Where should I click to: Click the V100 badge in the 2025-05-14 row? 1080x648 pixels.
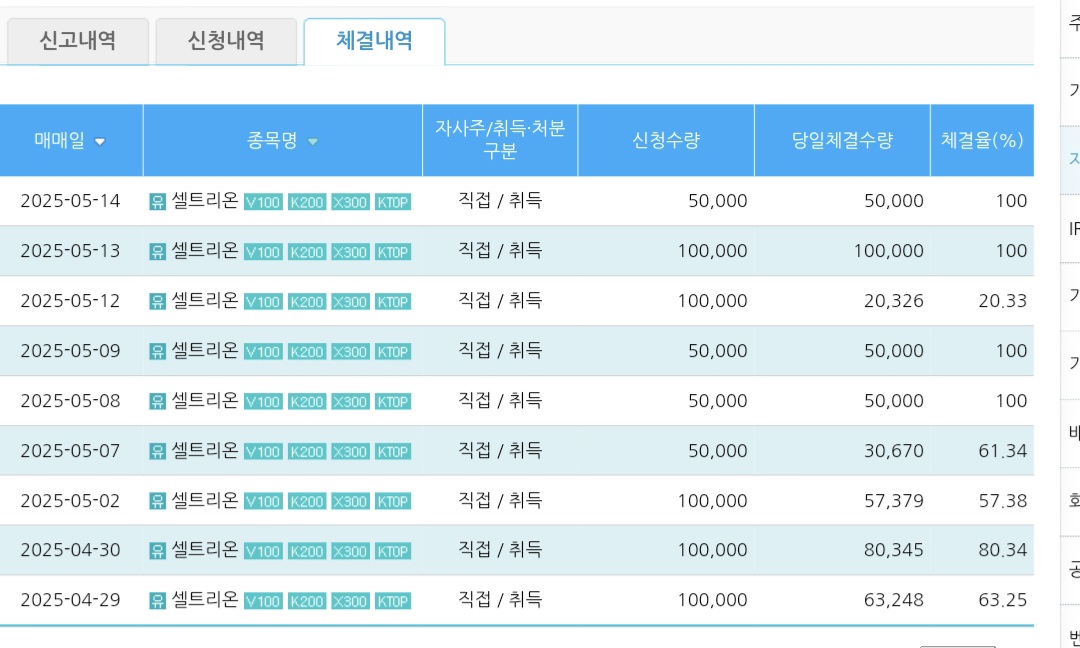pos(263,202)
